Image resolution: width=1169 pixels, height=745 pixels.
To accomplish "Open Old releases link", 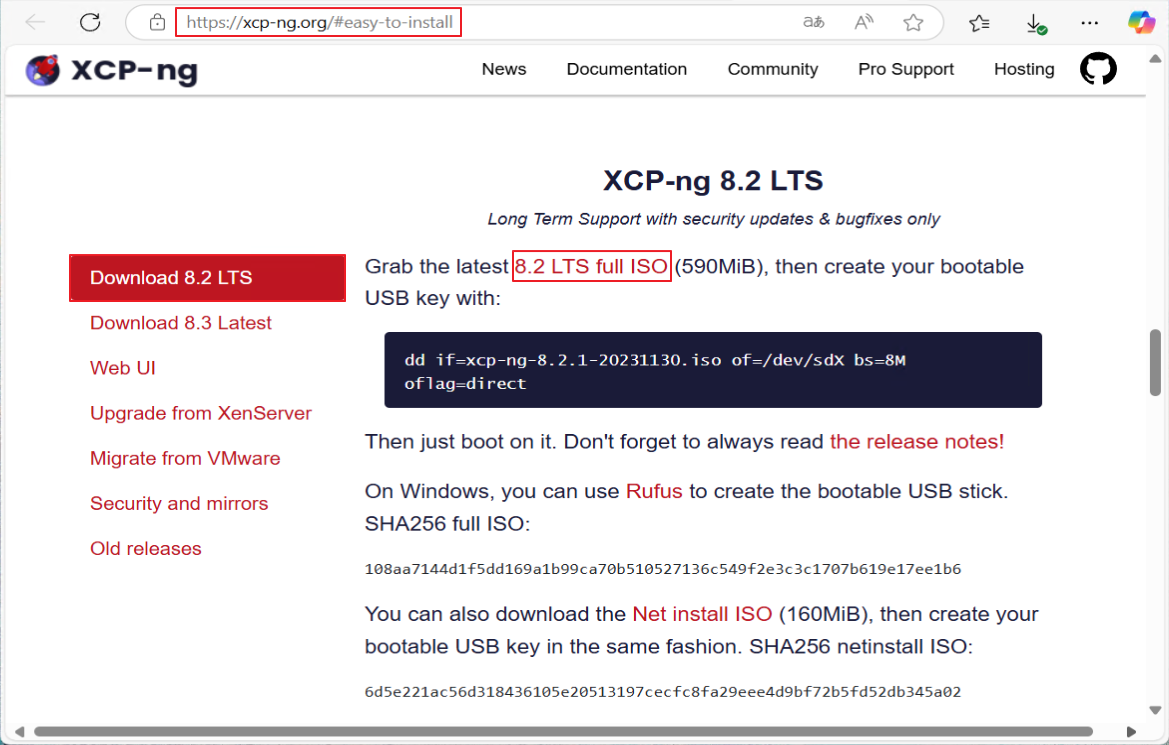I will 145,549.
